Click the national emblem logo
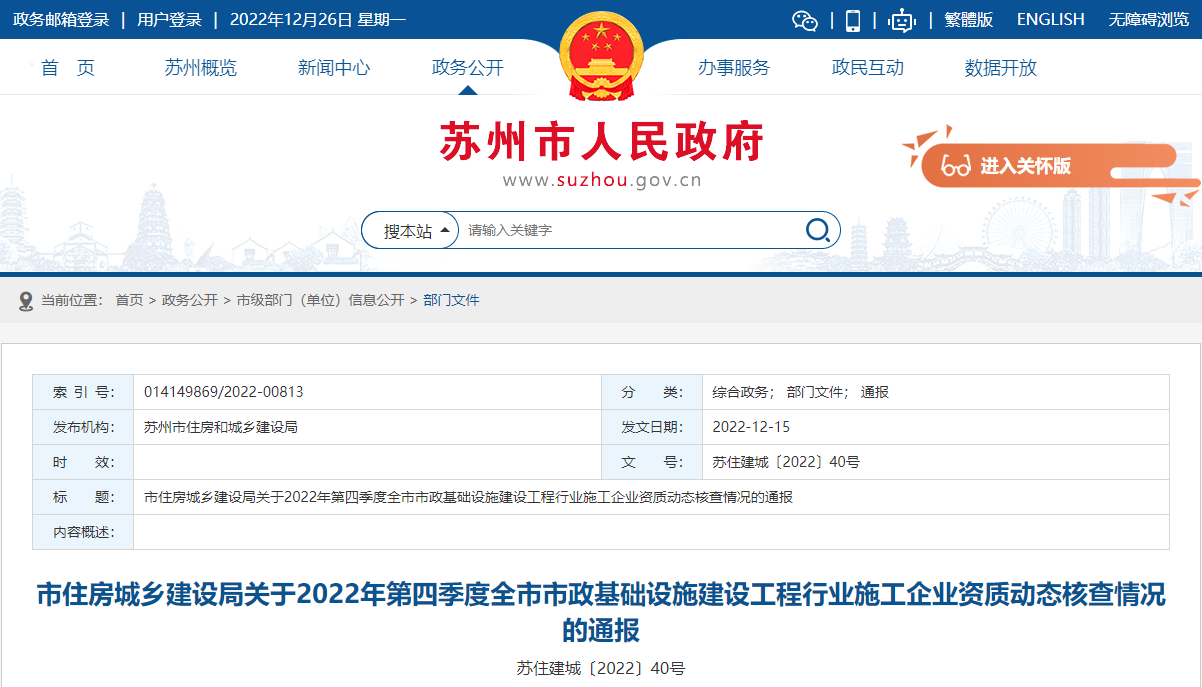The width and height of the screenshot is (1202, 687). click(x=601, y=56)
